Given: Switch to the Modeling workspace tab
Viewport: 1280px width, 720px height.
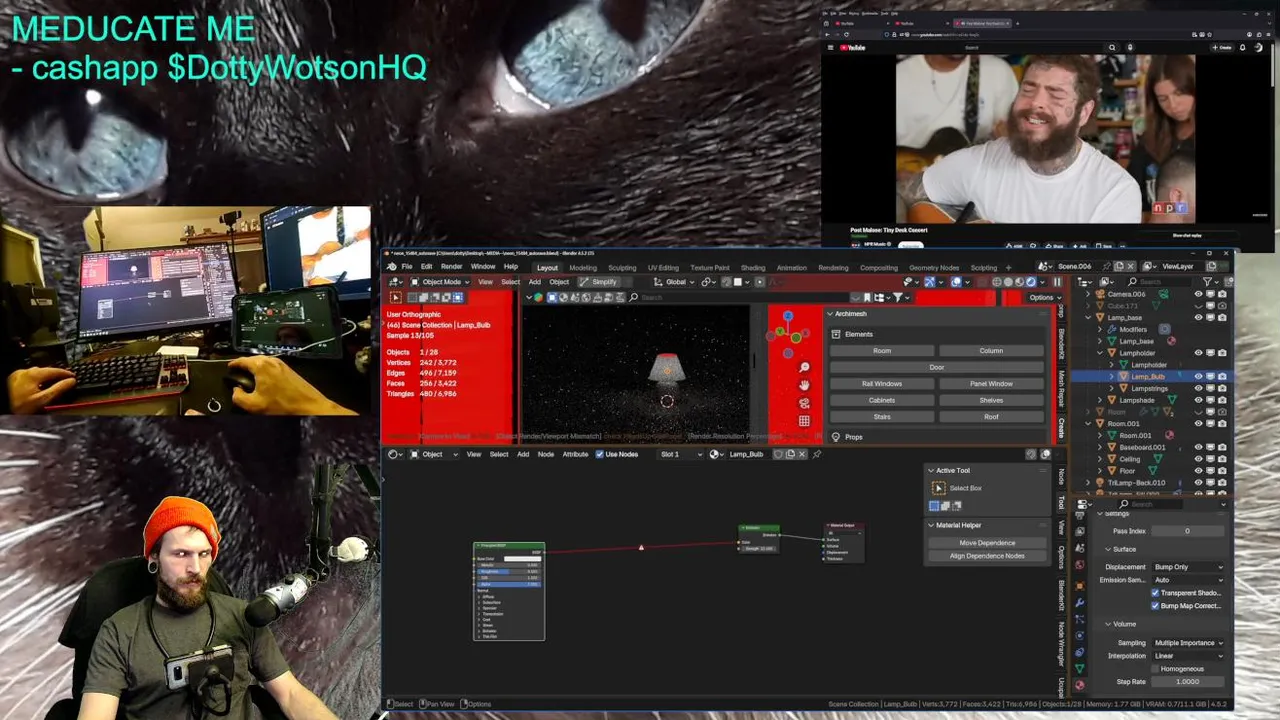Looking at the screenshot, I should point(582,268).
